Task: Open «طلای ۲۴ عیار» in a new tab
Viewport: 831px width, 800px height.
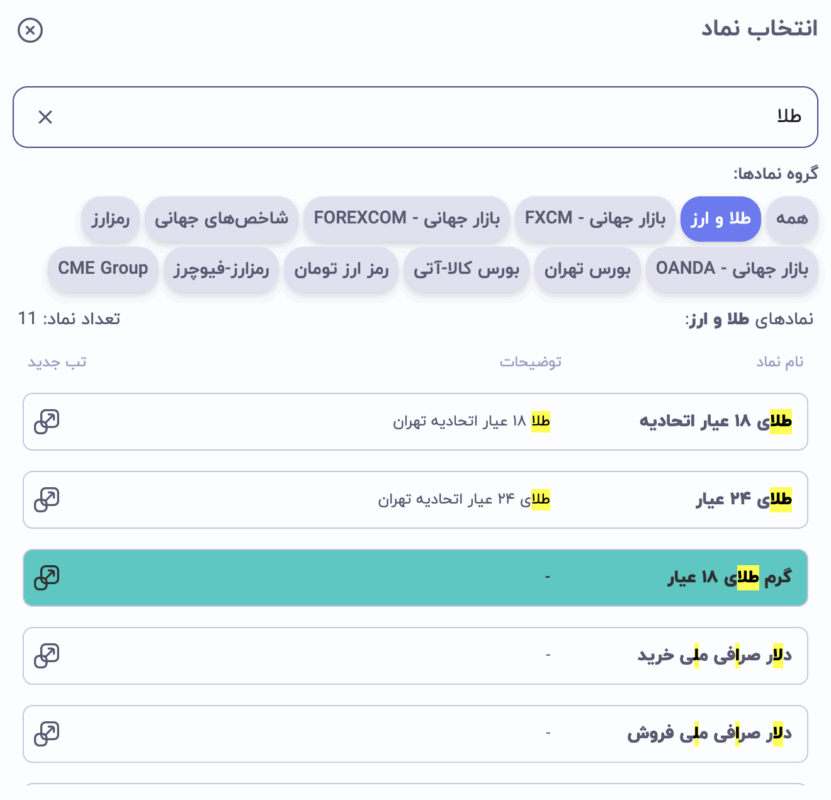Action: [x=47, y=500]
